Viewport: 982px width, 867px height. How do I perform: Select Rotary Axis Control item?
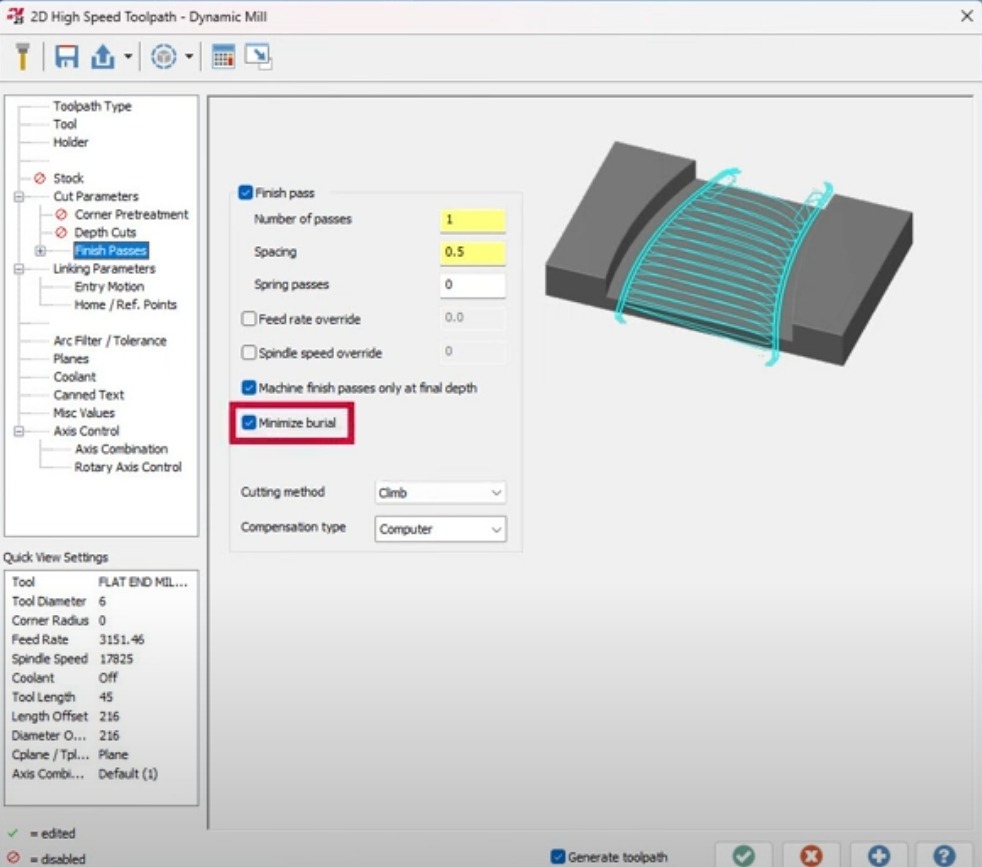click(x=128, y=467)
